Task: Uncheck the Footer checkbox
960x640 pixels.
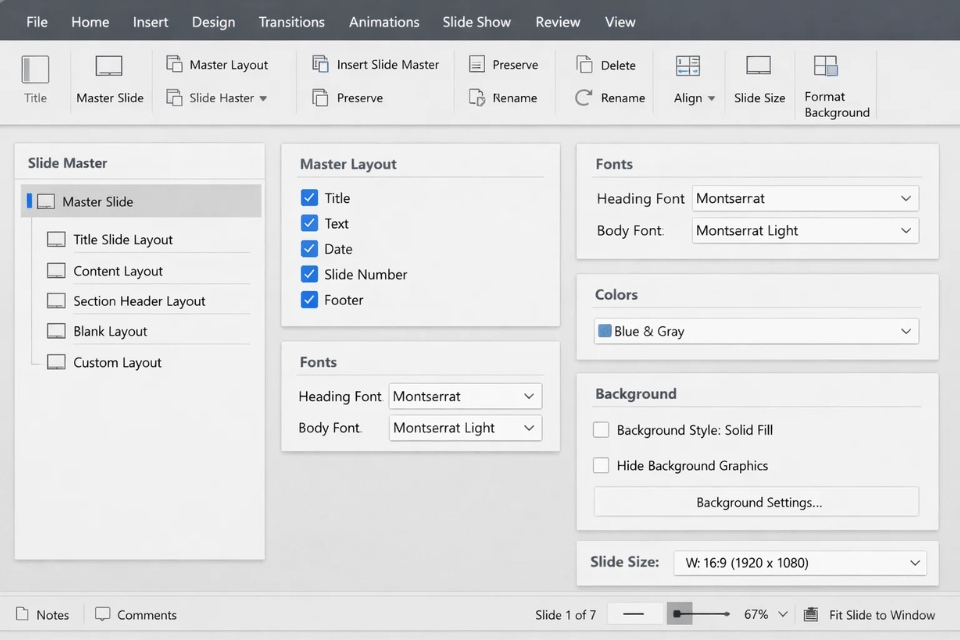Action: coord(309,300)
